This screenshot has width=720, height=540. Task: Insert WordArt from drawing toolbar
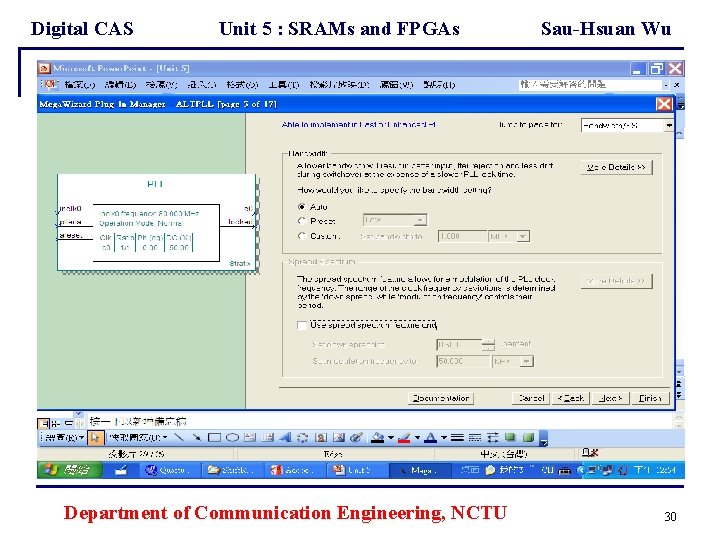tap(285, 438)
